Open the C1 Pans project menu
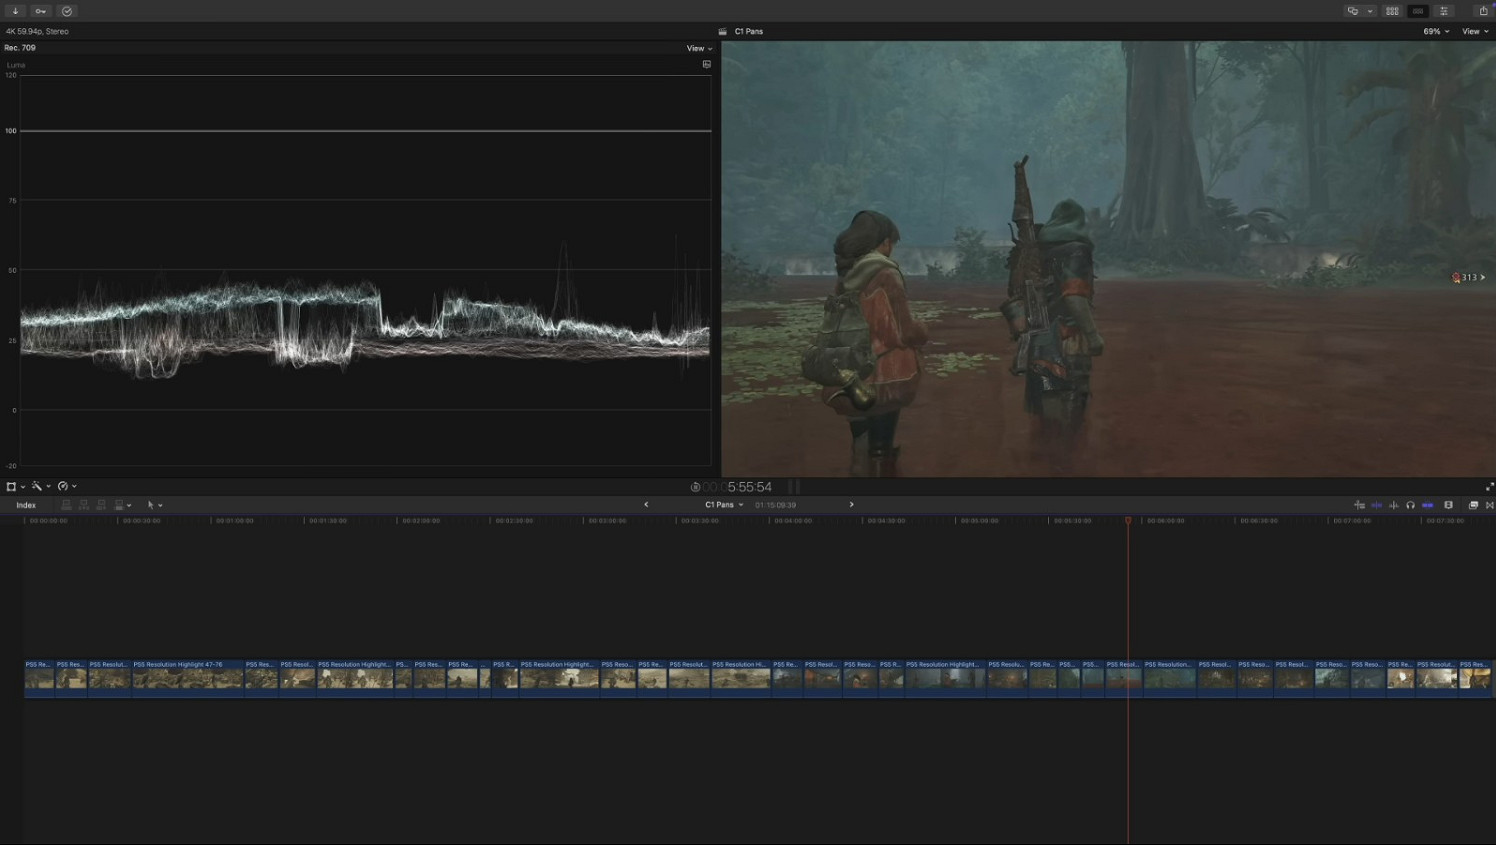The image size is (1496, 845). click(x=724, y=505)
